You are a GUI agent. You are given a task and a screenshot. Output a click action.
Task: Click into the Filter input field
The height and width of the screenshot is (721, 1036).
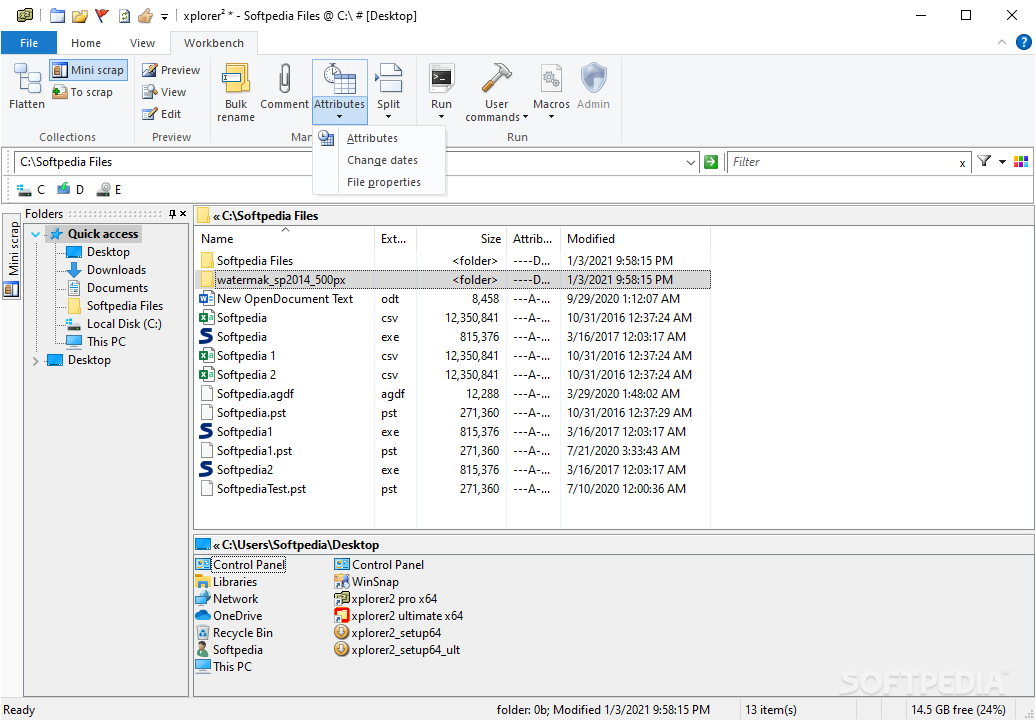[x=841, y=162]
